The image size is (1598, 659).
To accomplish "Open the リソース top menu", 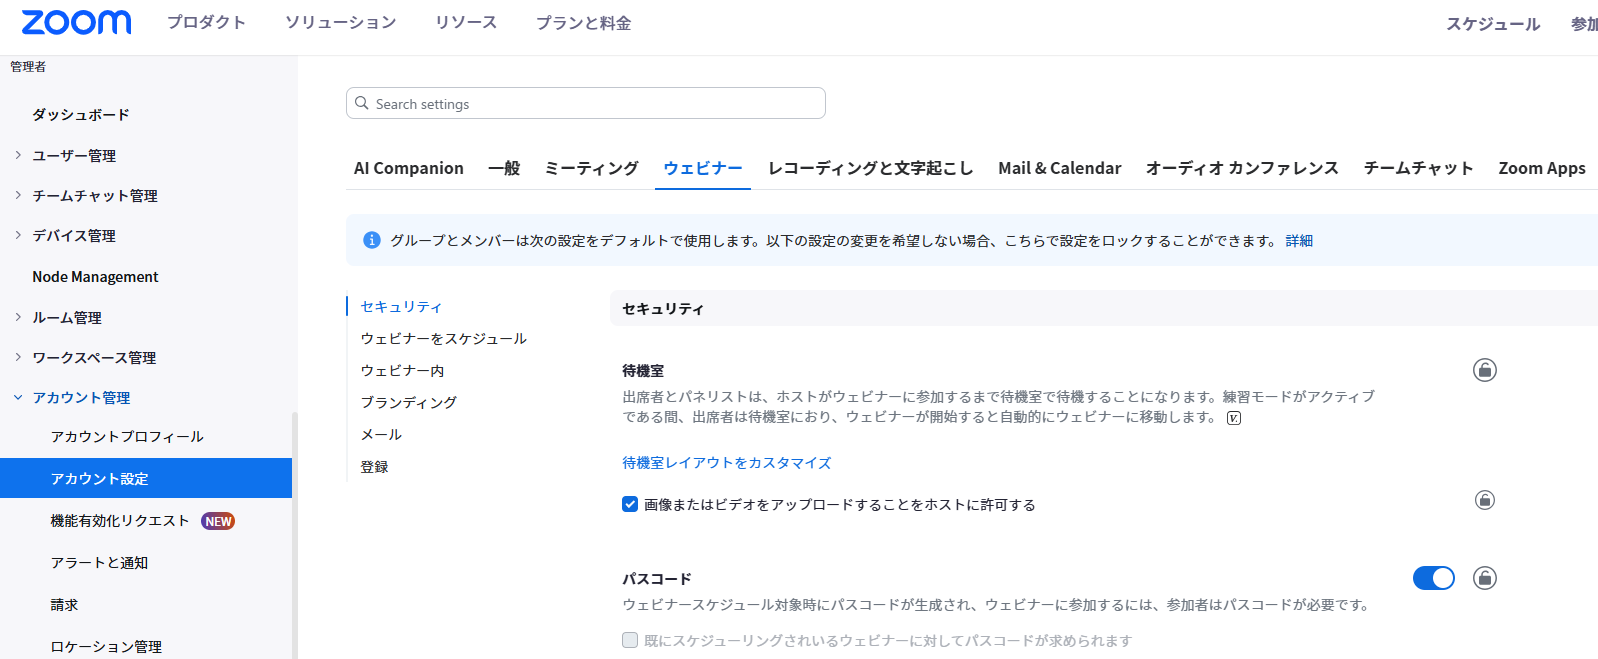I will (466, 22).
